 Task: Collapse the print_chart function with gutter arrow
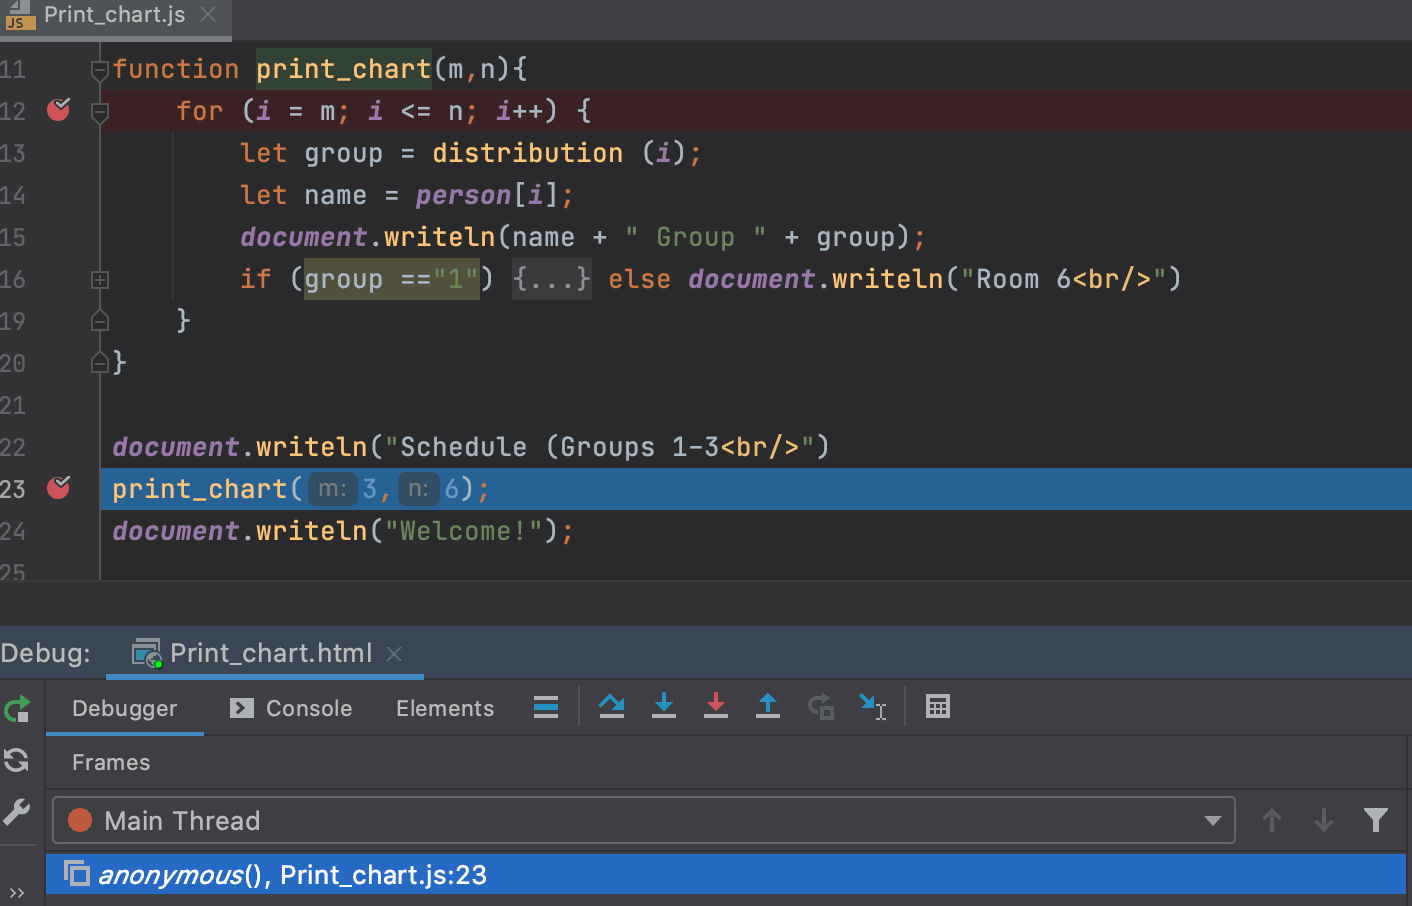[x=99, y=69]
